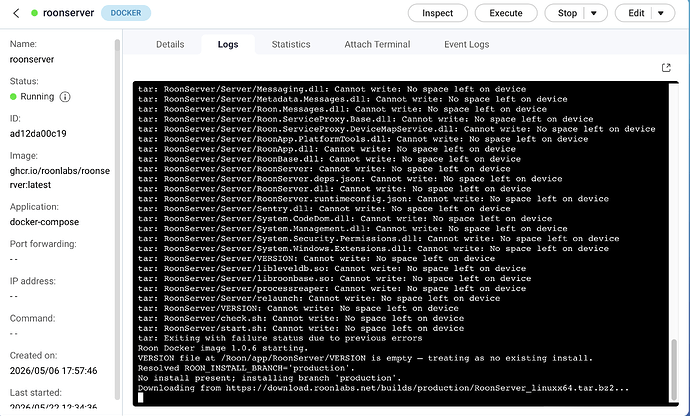Click log line about processreaper
Viewport: 690px width, 416px height.
coord(332,288)
